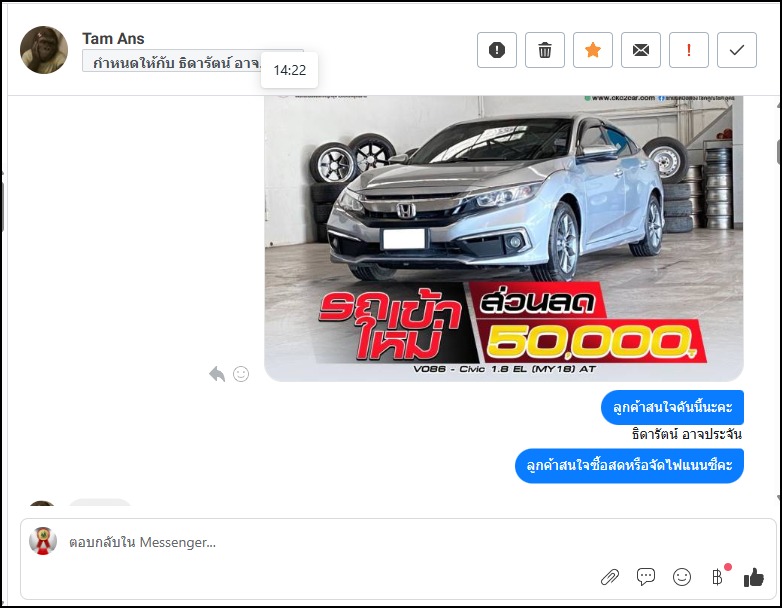
Task: Open Tam Ans profile picture
Action: [44, 50]
